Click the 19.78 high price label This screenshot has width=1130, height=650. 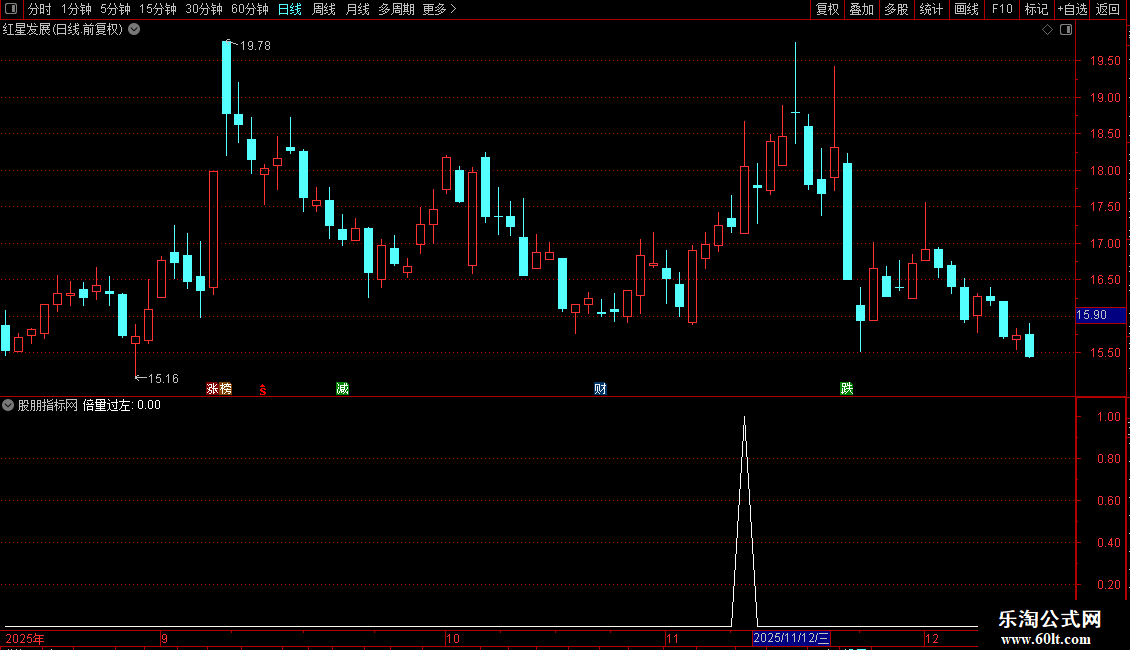tap(255, 45)
